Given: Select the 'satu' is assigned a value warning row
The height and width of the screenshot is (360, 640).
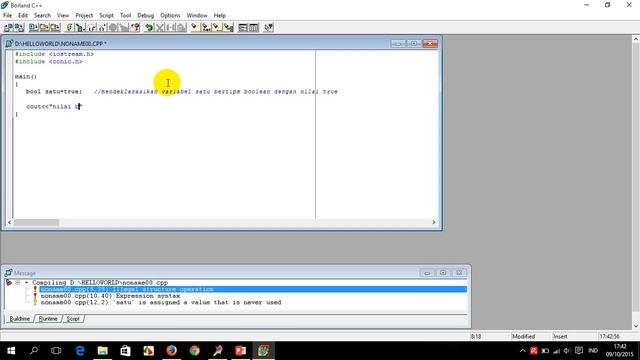Looking at the screenshot, I should [x=161, y=302].
